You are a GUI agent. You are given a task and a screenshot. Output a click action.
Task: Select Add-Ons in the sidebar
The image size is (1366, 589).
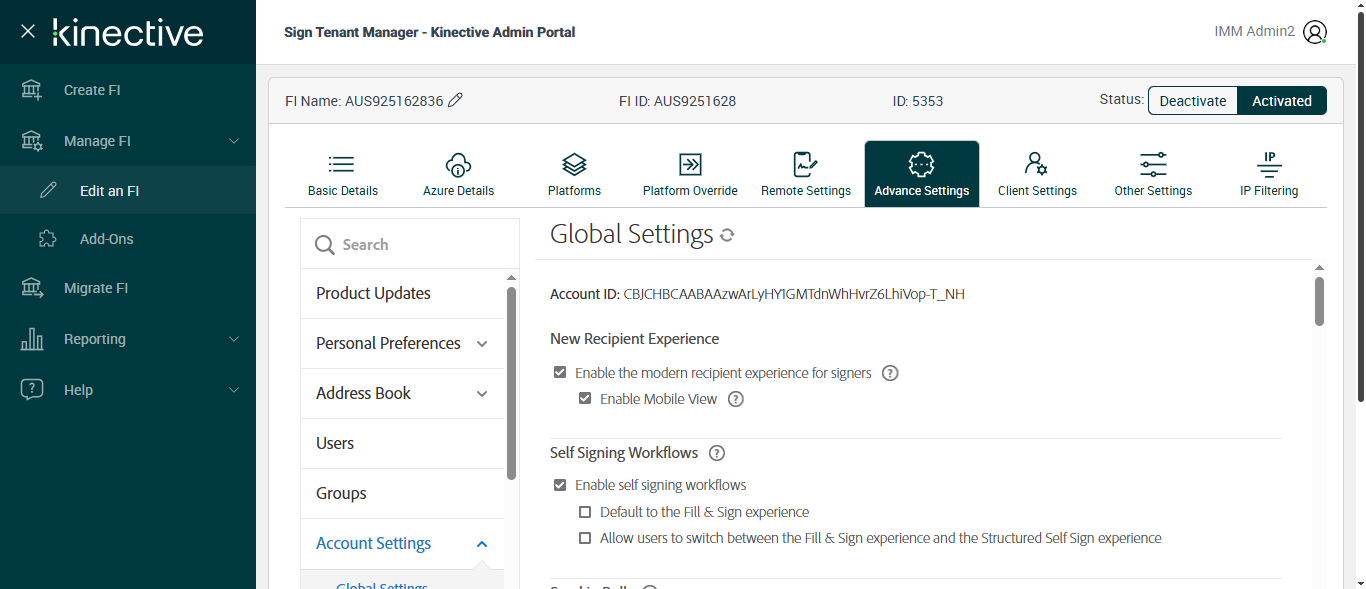coord(106,239)
